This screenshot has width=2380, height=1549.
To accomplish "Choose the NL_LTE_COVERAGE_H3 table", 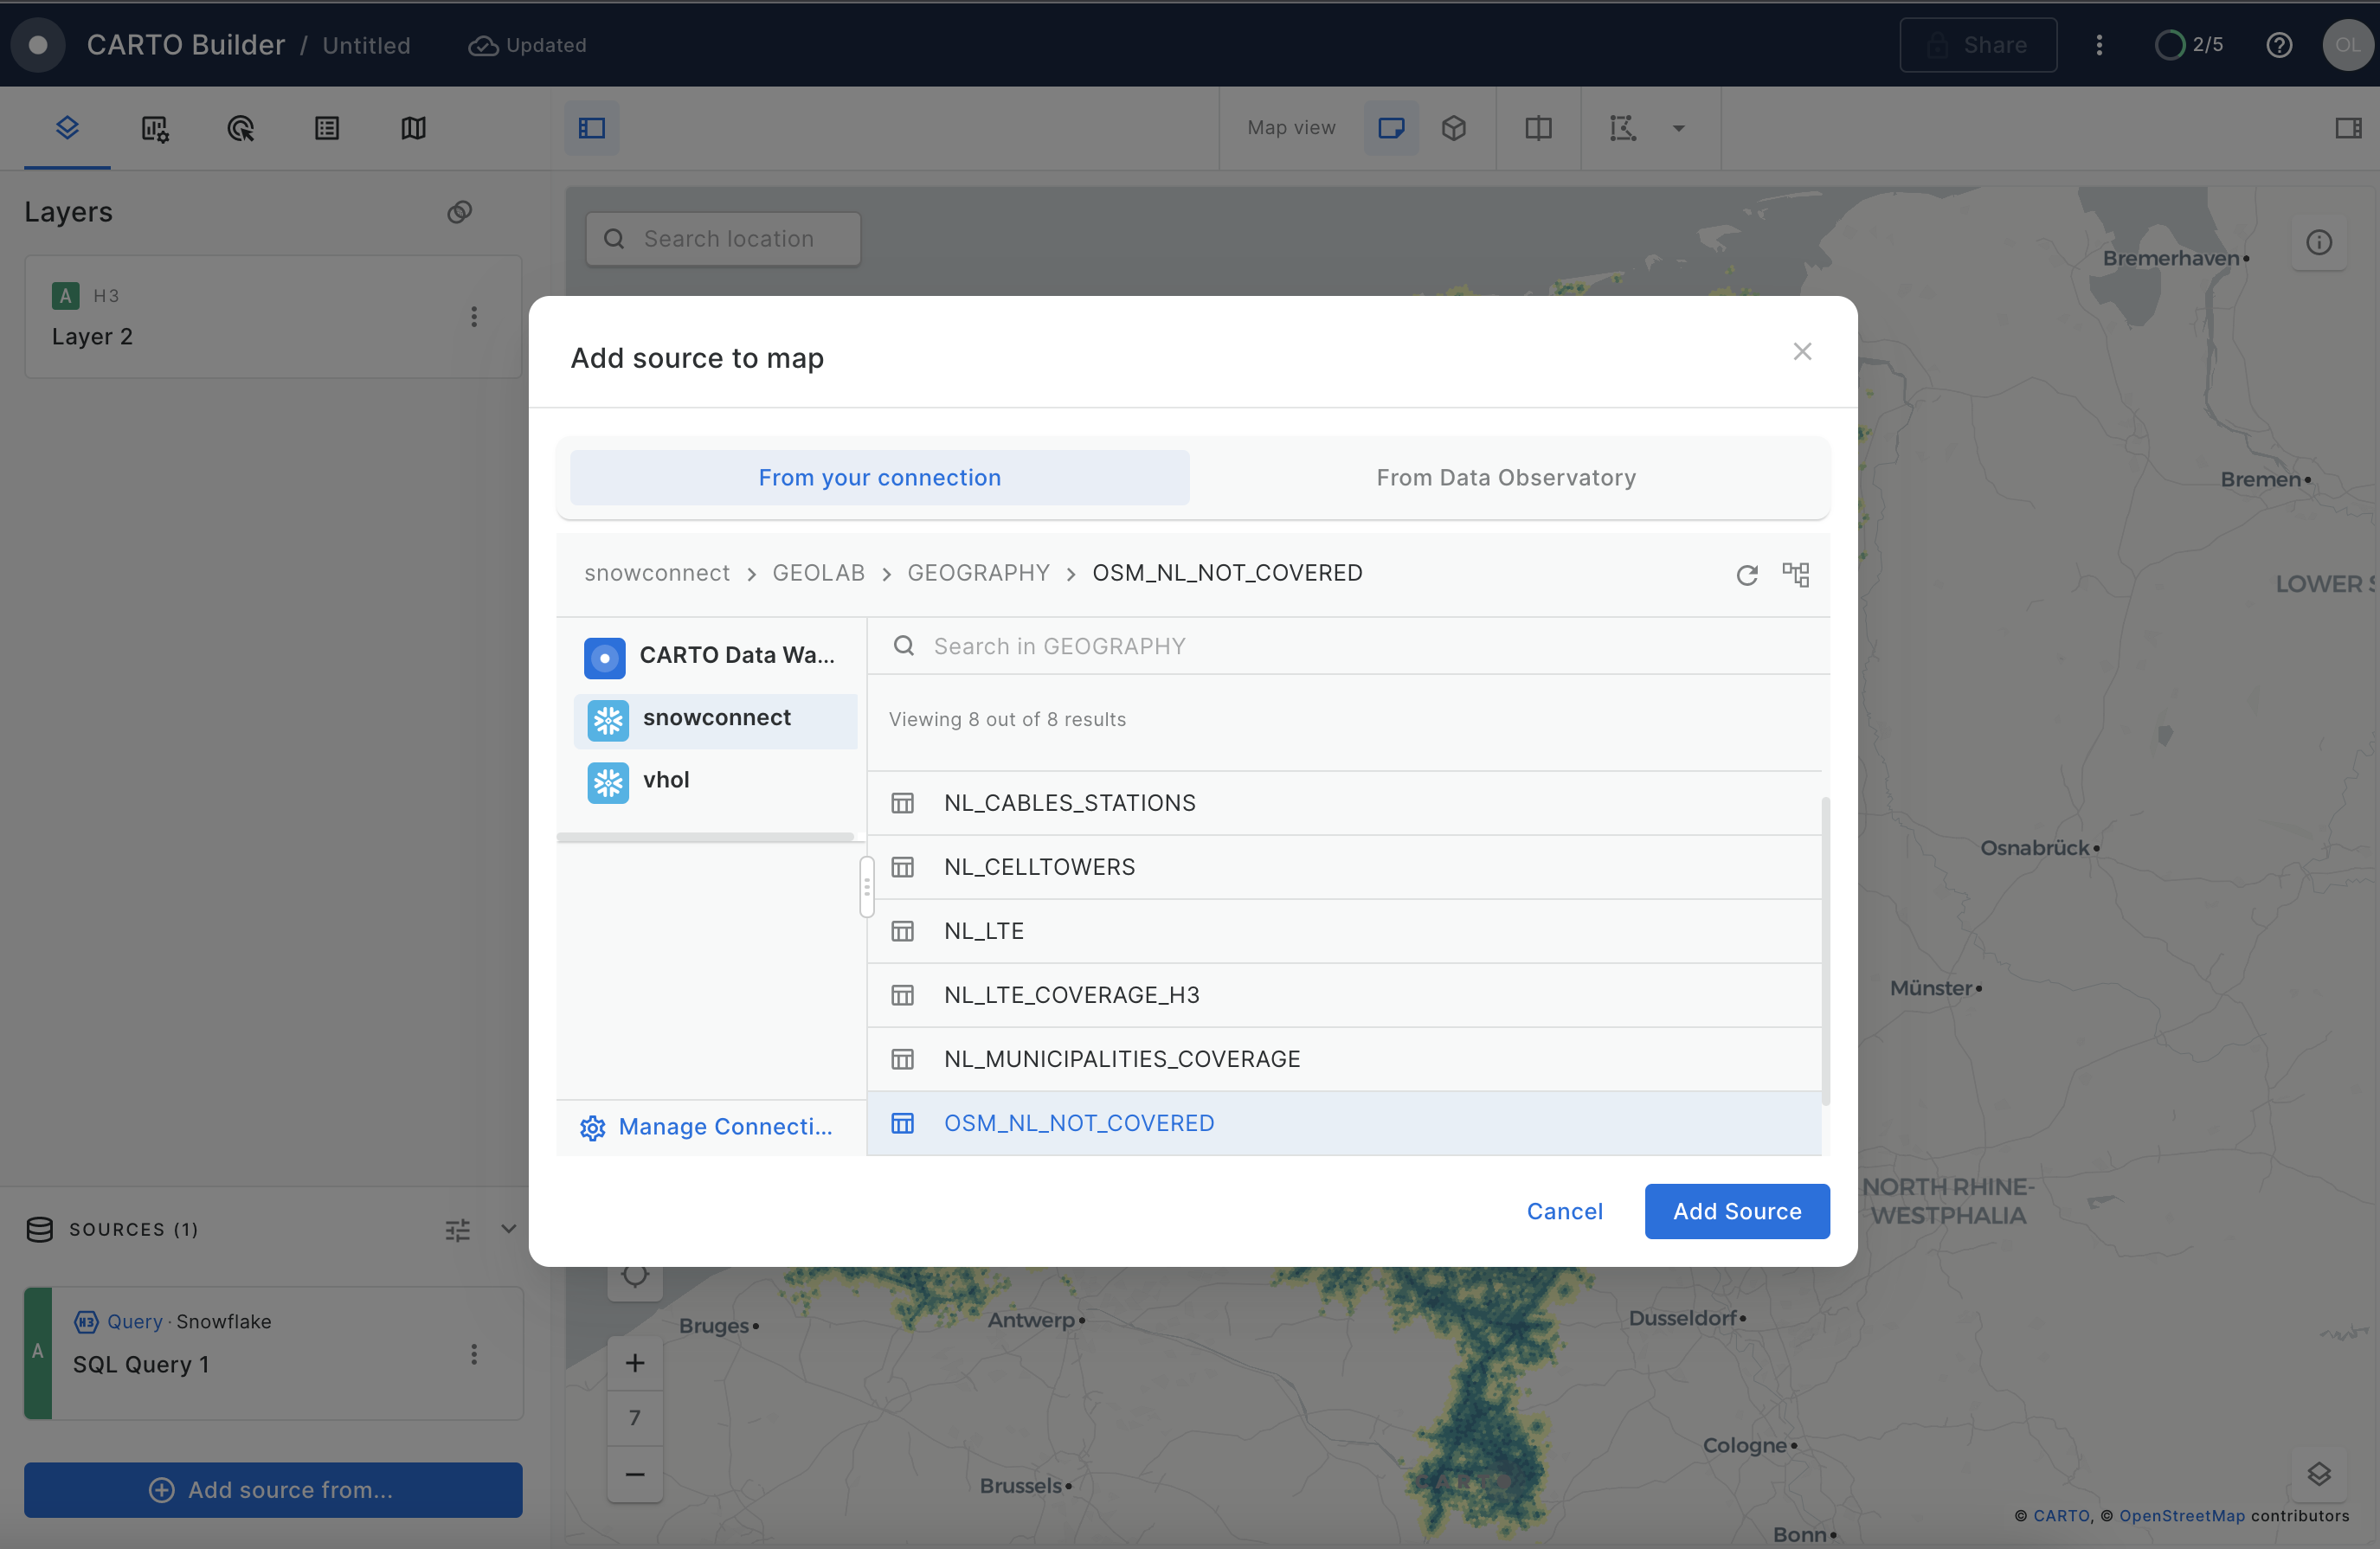I will (x=1071, y=995).
